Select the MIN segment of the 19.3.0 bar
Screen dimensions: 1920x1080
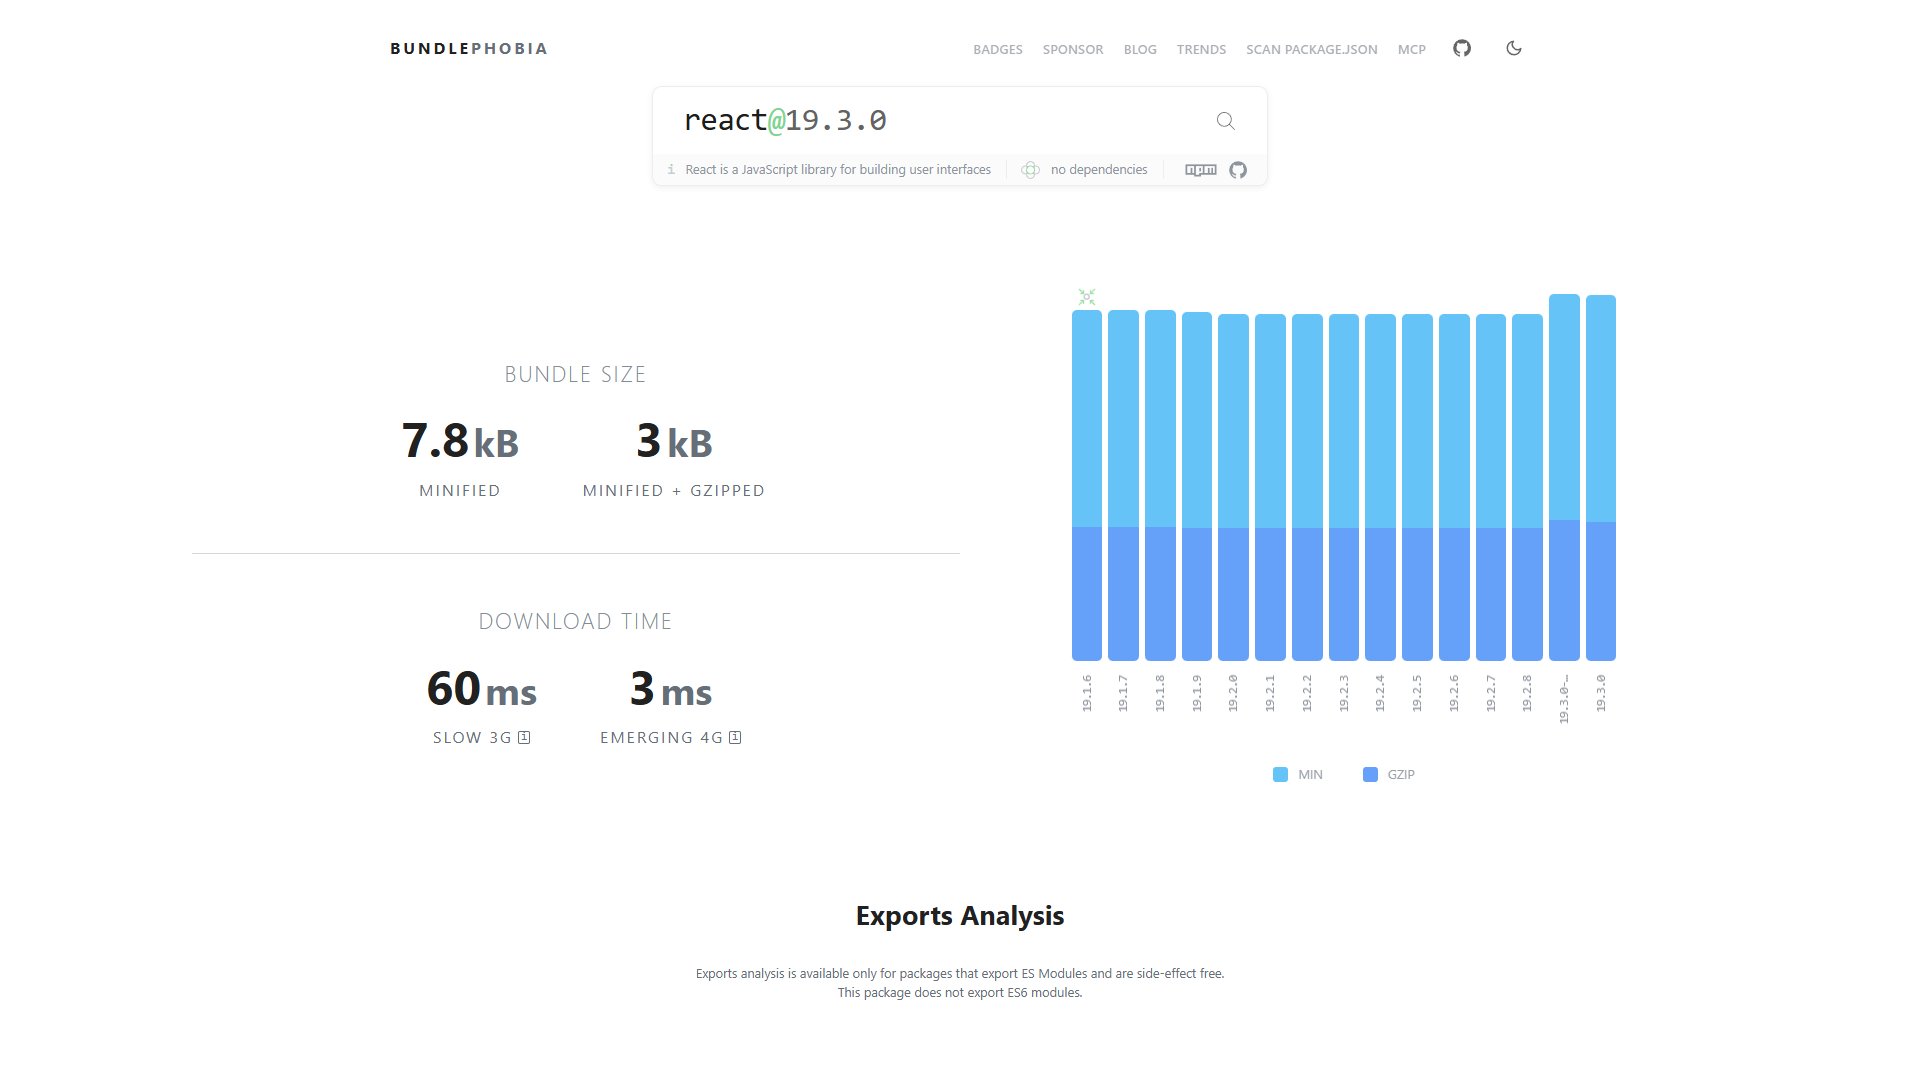[x=1601, y=408]
